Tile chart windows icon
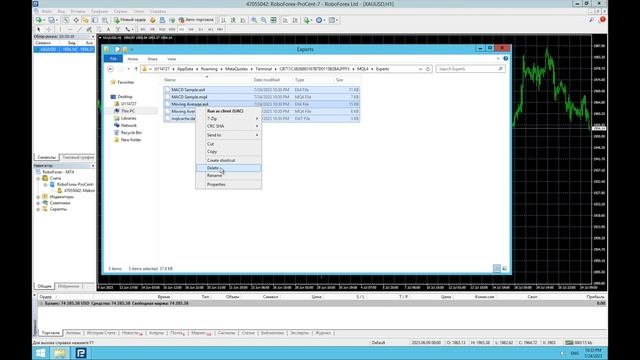Viewport: 640px width, 360px height. 273,20
